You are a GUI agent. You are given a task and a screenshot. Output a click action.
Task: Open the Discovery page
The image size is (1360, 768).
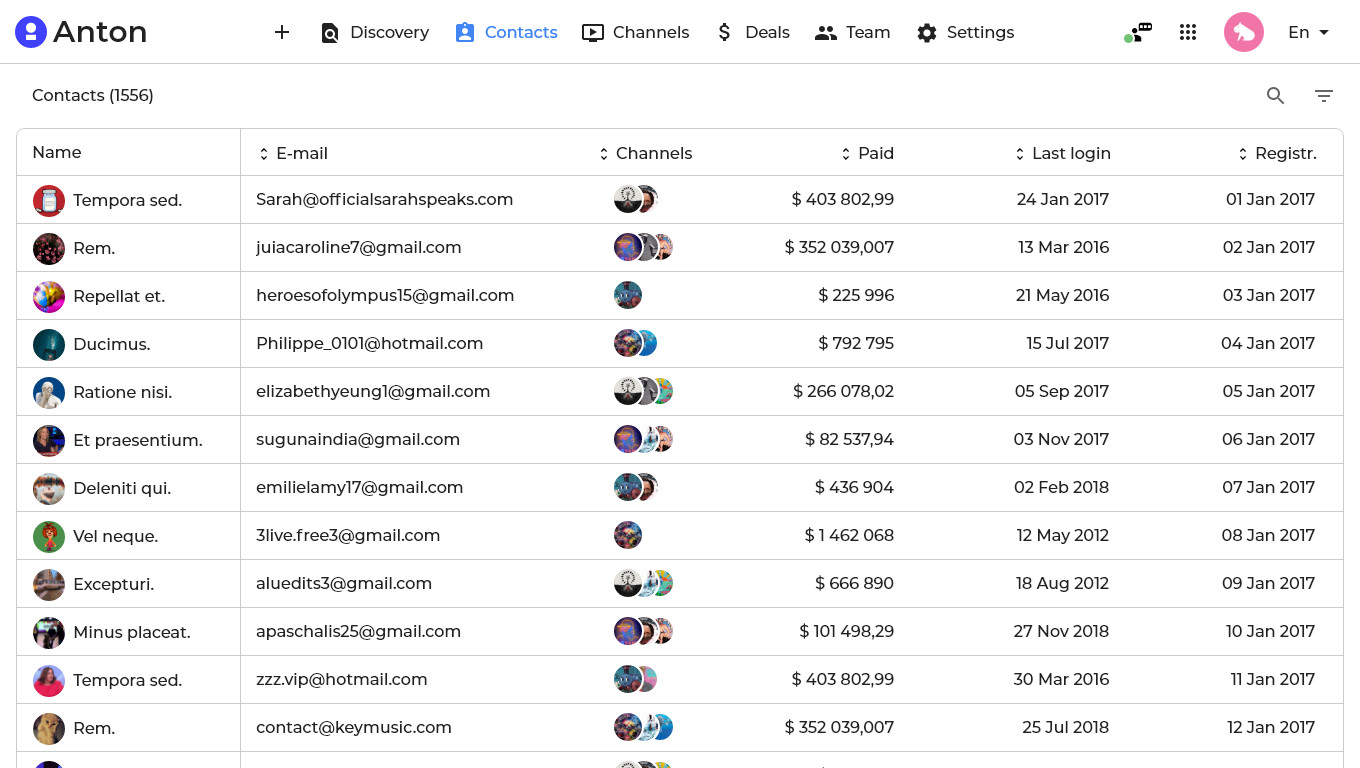coord(375,32)
